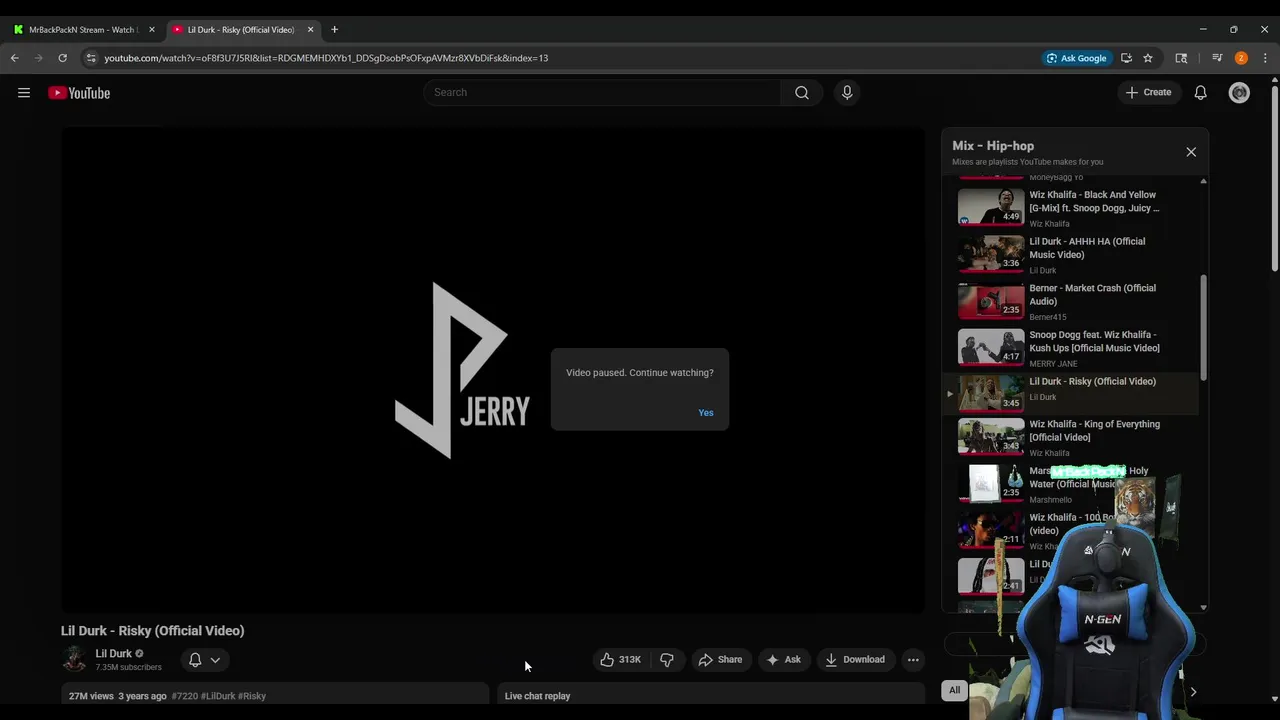The width and height of the screenshot is (1280, 720).
Task: Click the Create button
Action: pos(1148,92)
